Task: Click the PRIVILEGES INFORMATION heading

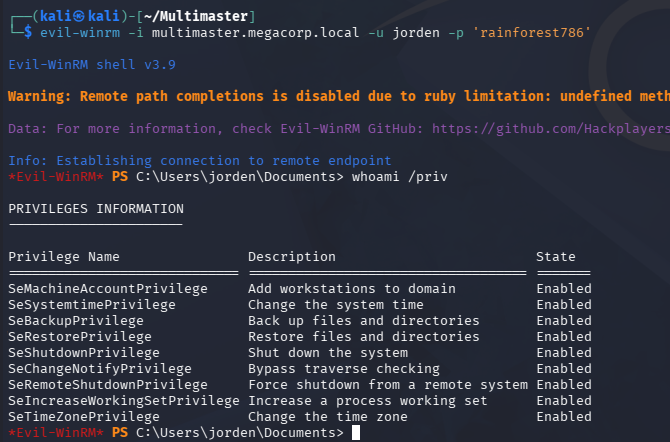Action: (96, 209)
